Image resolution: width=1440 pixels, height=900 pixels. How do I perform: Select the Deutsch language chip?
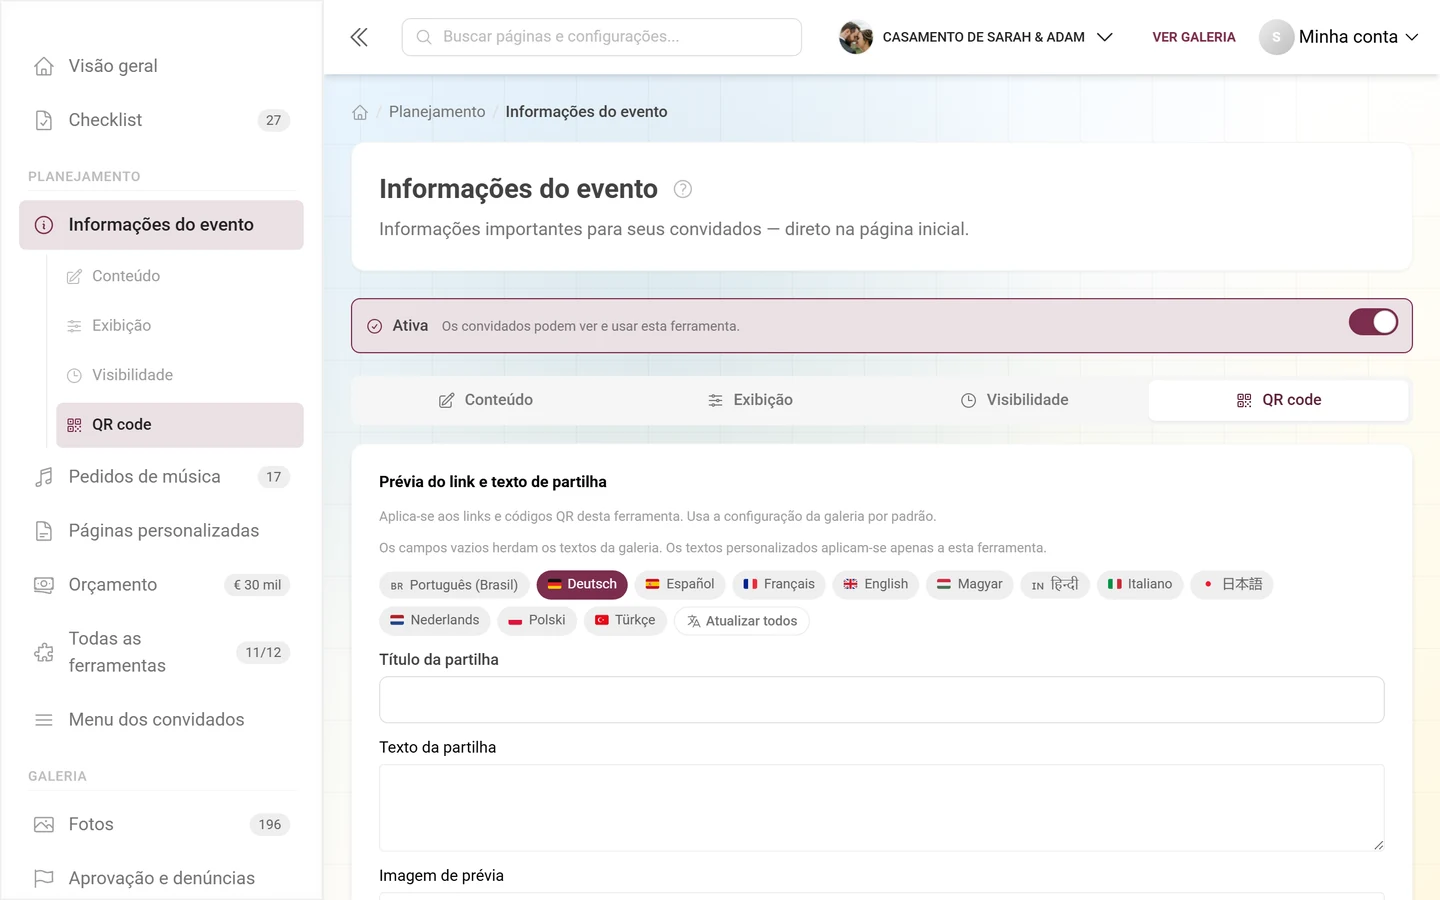click(582, 585)
